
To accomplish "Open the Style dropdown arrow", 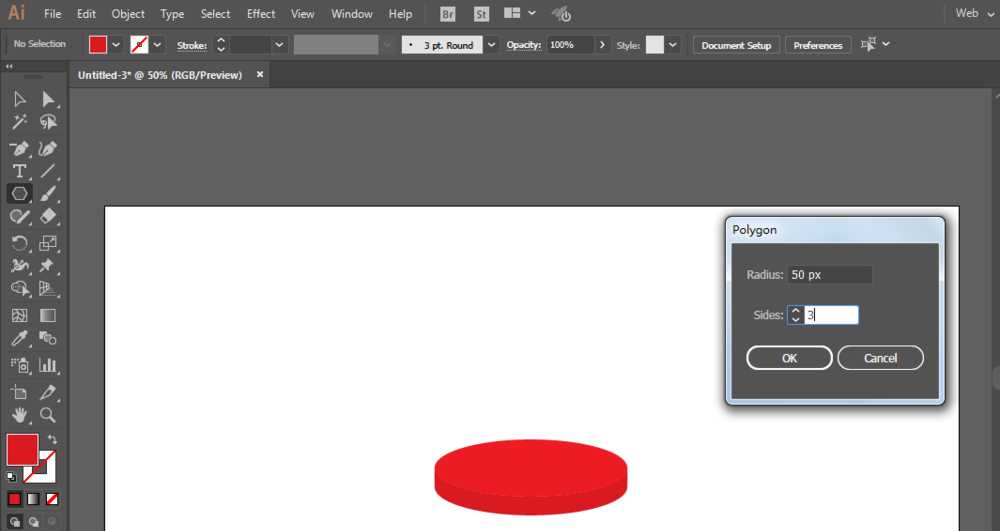I will click(673, 45).
